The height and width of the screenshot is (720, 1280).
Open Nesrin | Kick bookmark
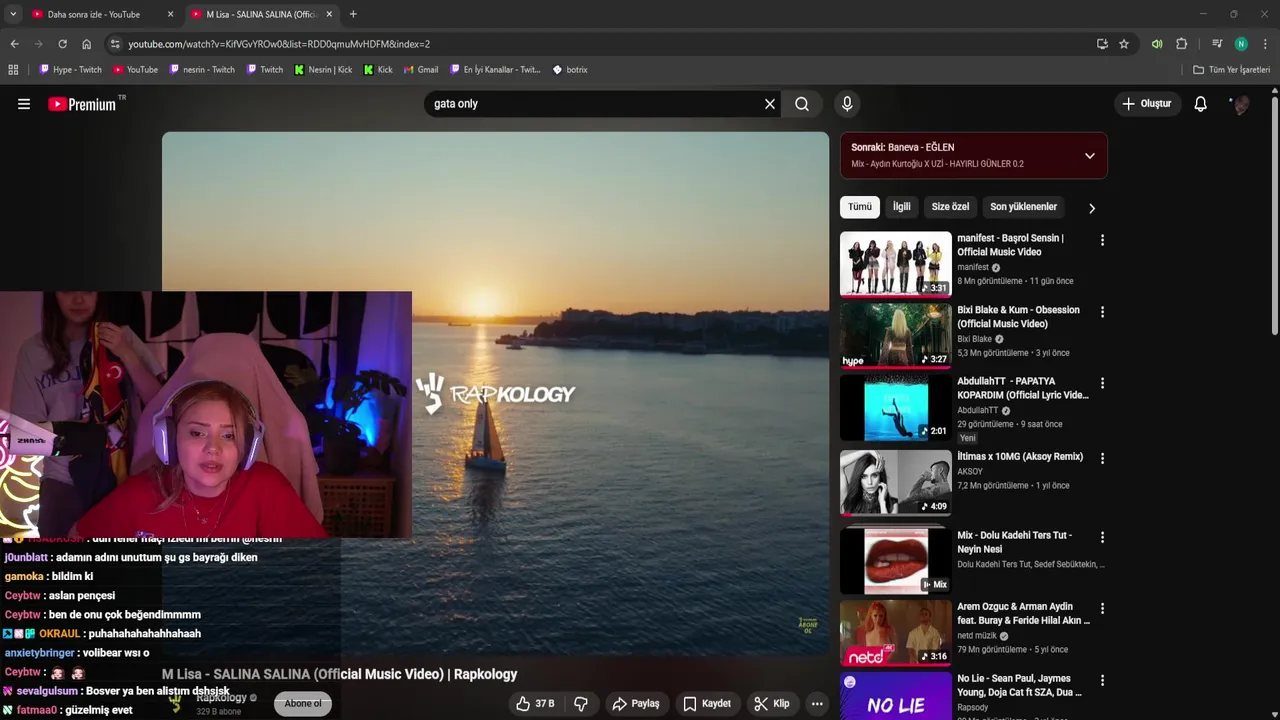323,70
